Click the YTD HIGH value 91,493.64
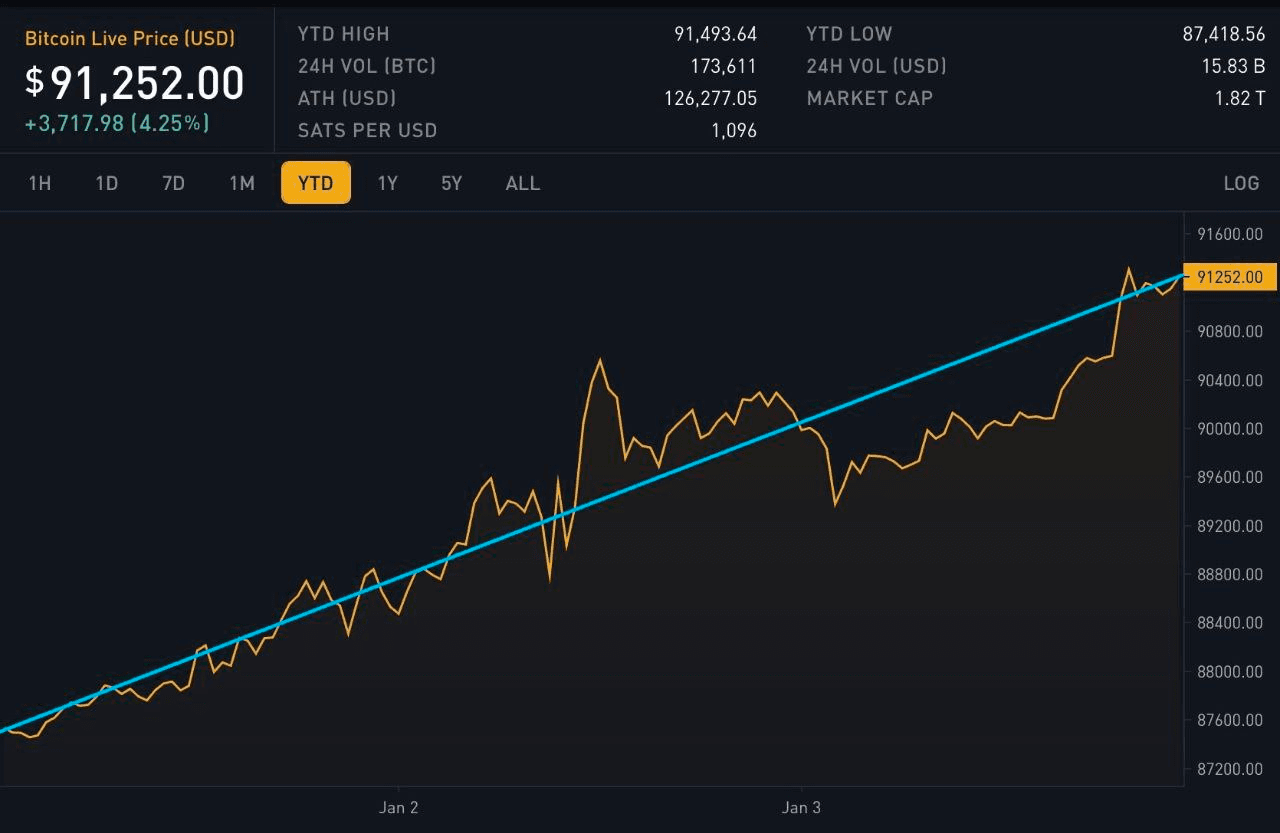 click(x=715, y=34)
